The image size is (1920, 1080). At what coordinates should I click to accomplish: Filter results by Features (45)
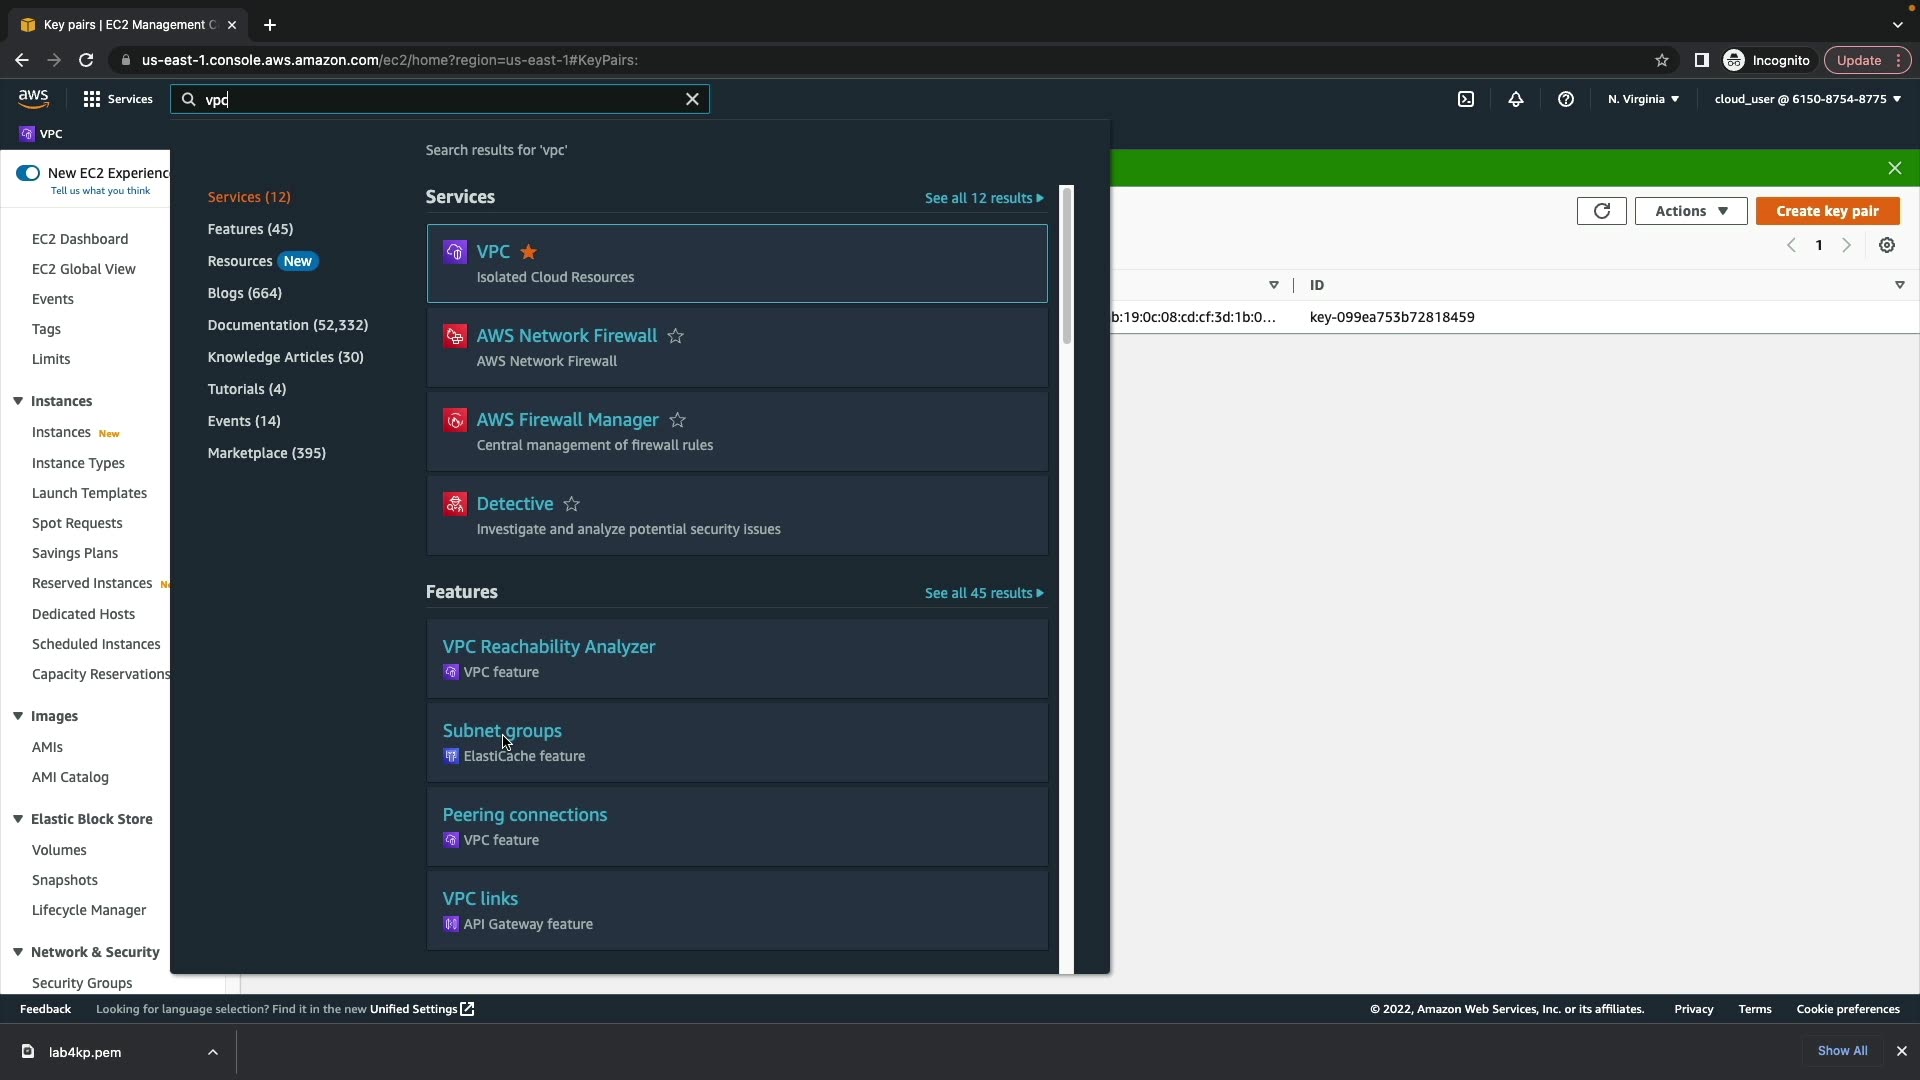[x=250, y=229]
